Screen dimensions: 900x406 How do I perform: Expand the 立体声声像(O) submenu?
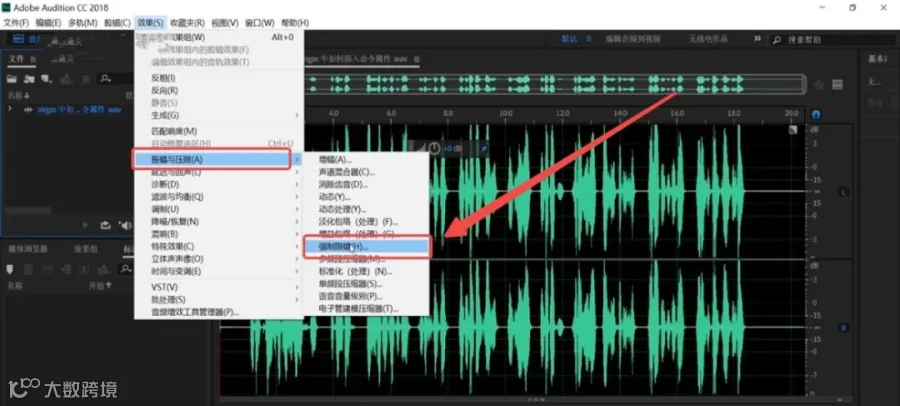pyautogui.click(x=218, y=259)
